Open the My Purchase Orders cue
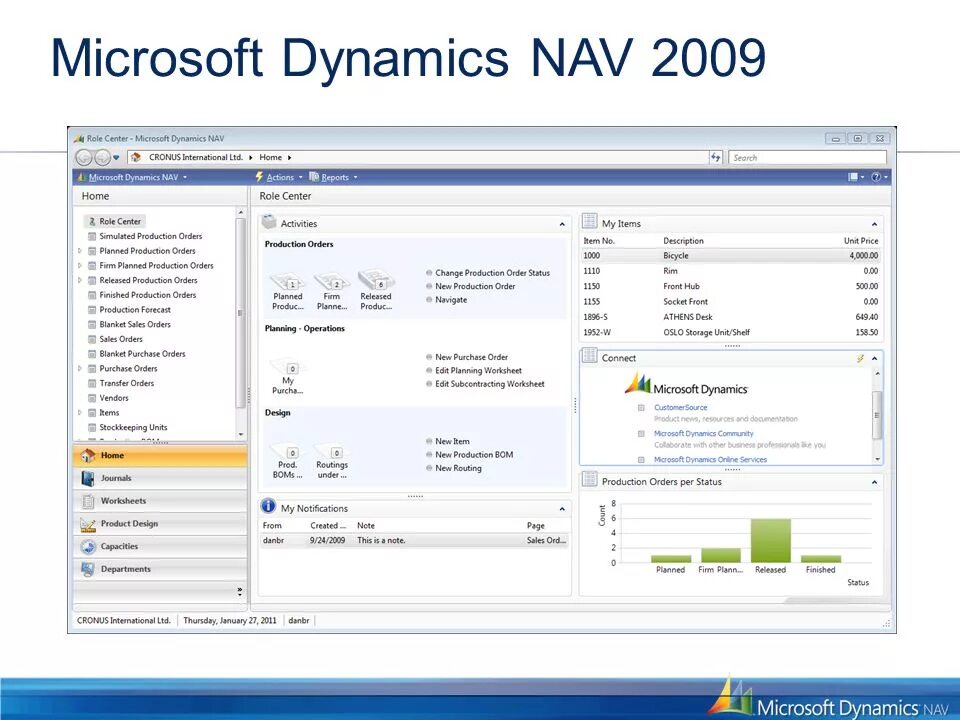960x720 pixels. (x=288, y=377)
